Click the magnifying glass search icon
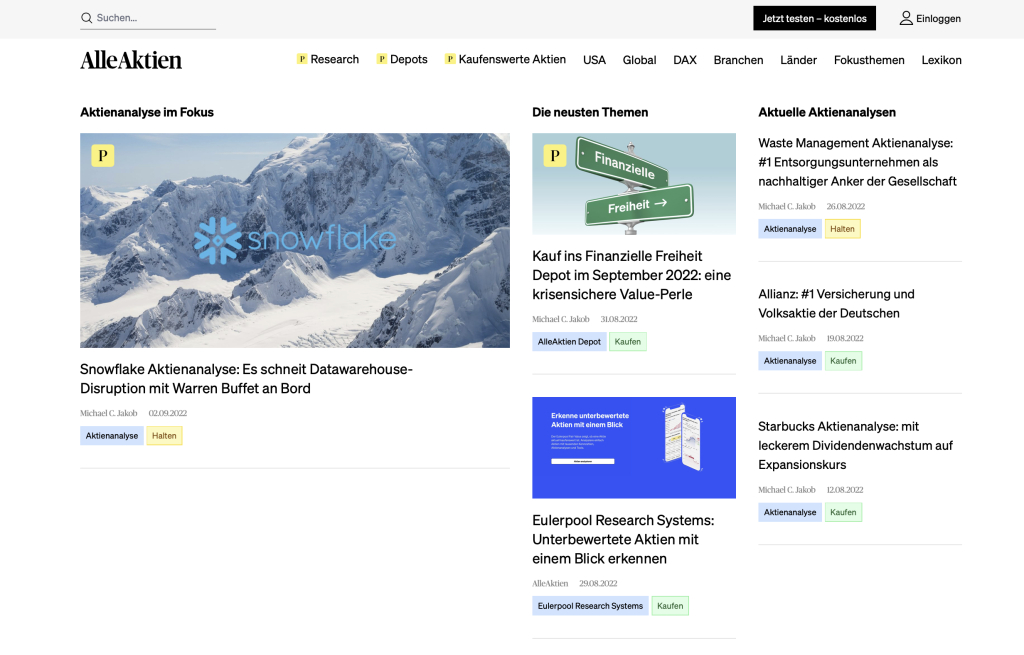Screen dimensions: 1024x655 click(87, 18)
